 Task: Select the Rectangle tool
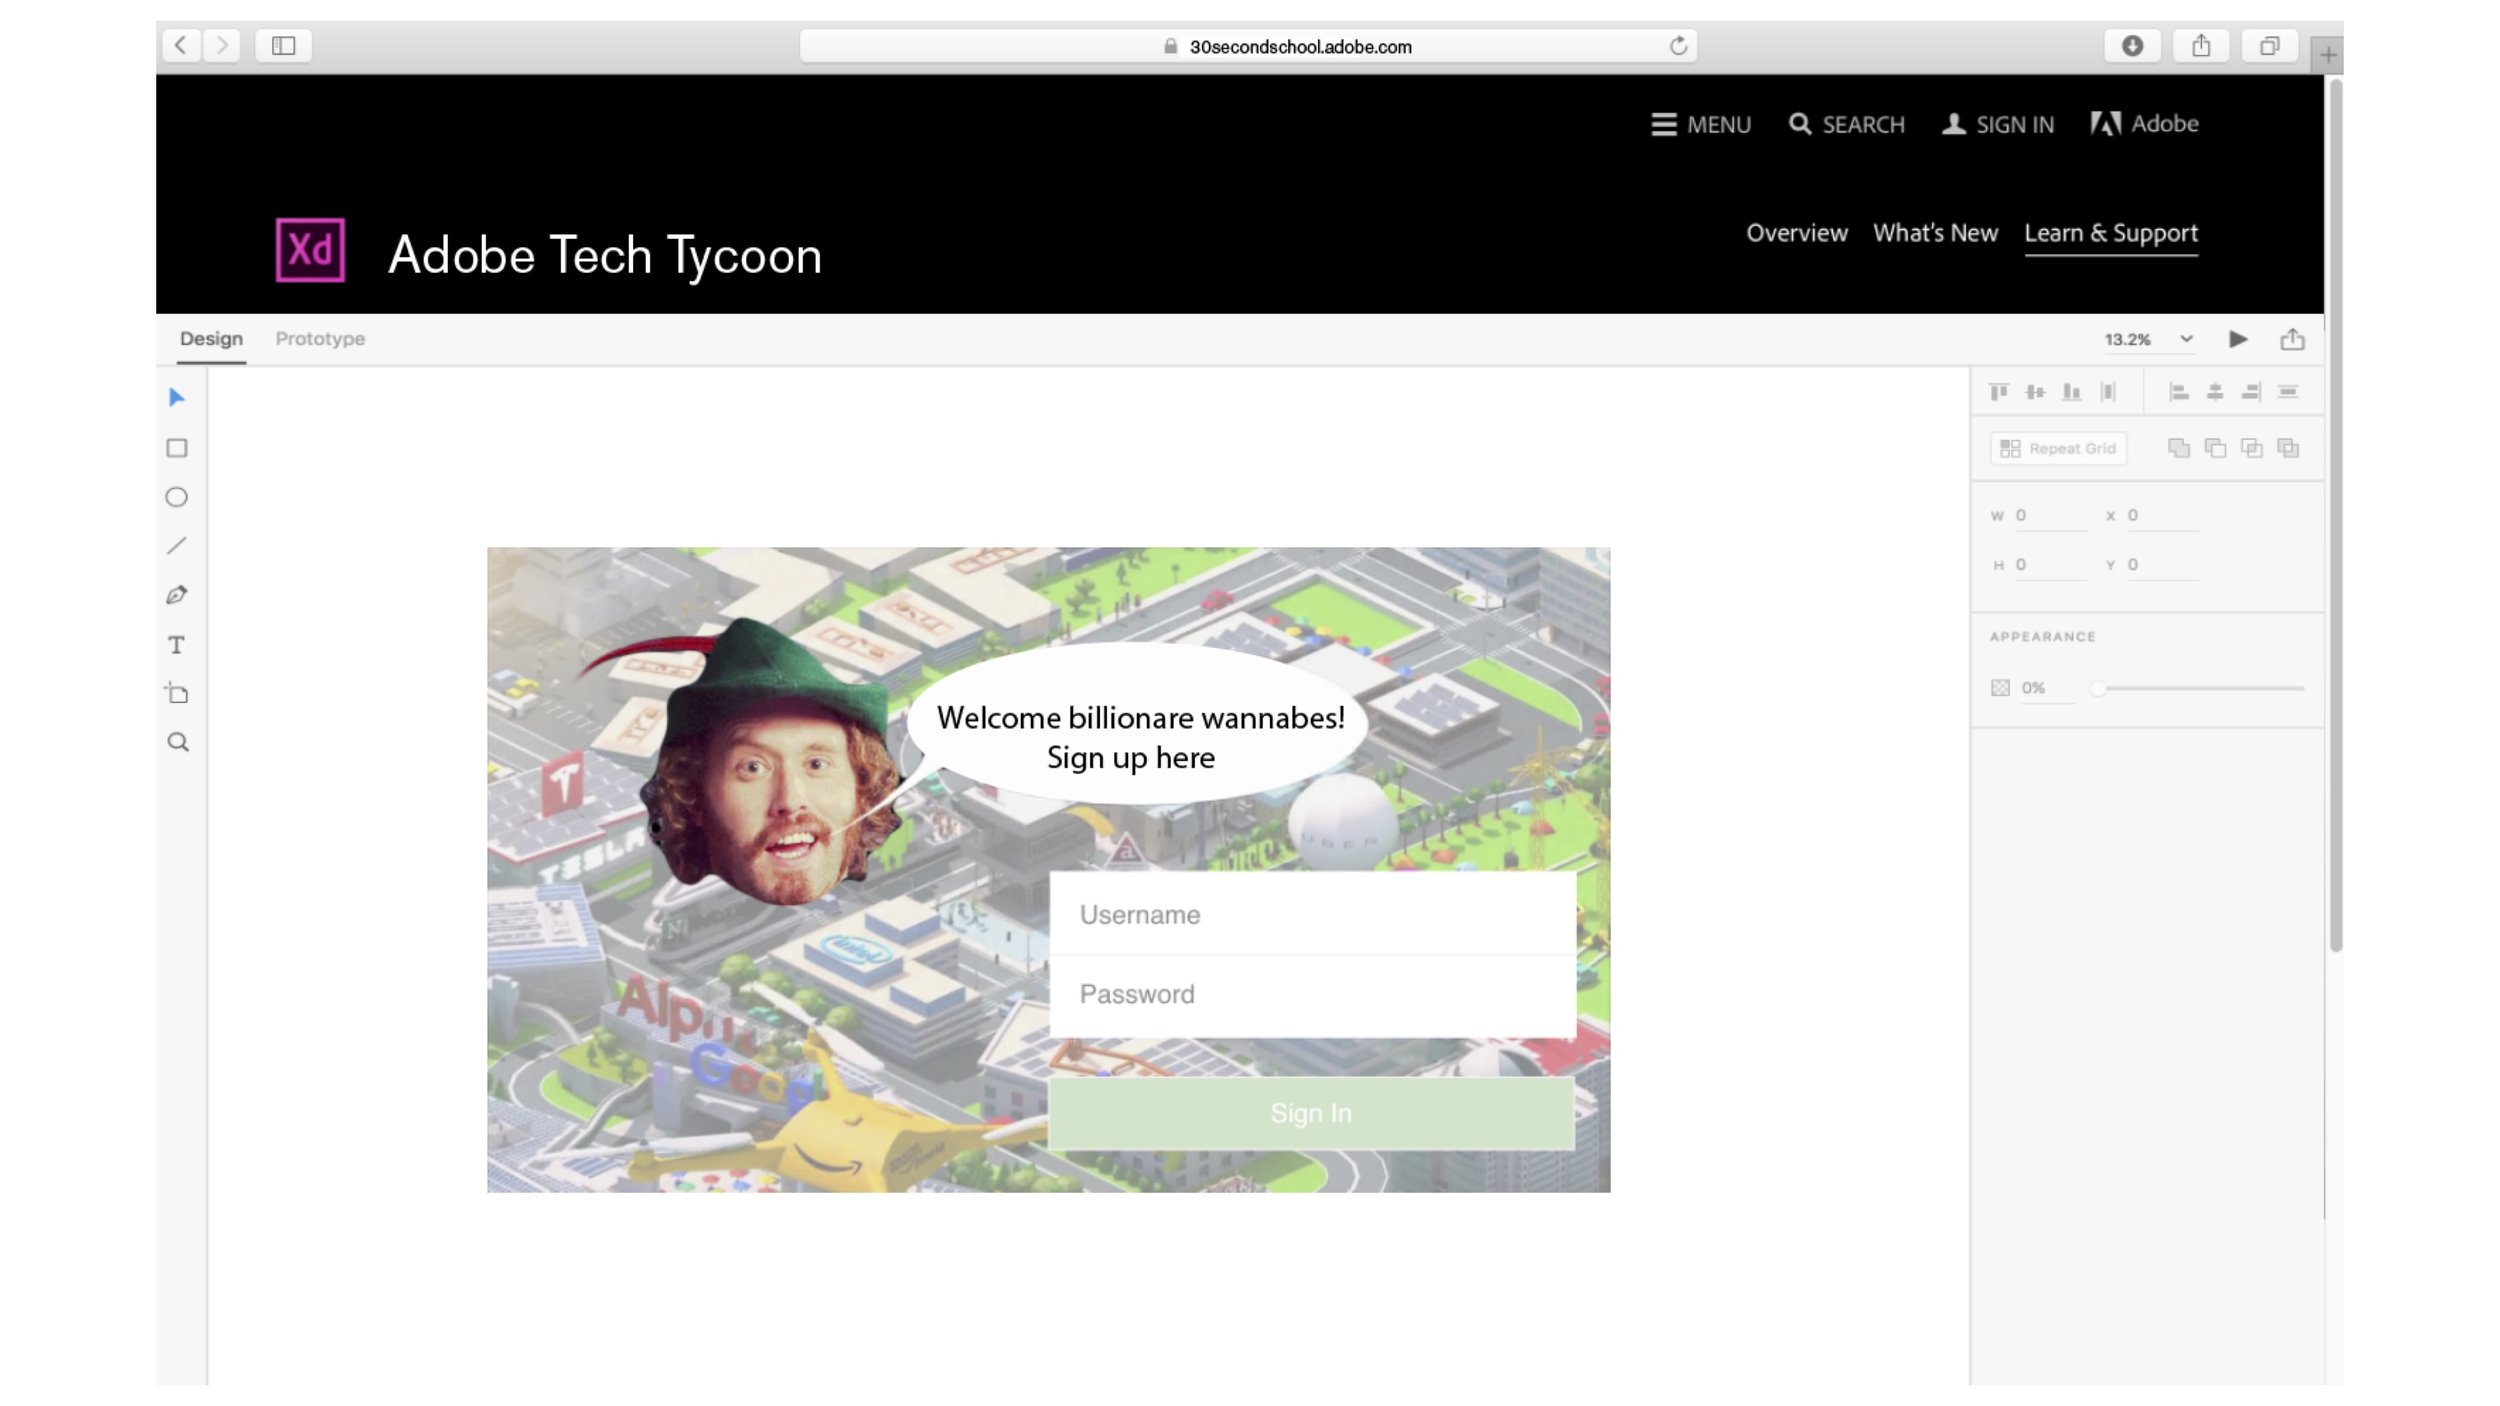pyautogui.click(x=177, y=448)
